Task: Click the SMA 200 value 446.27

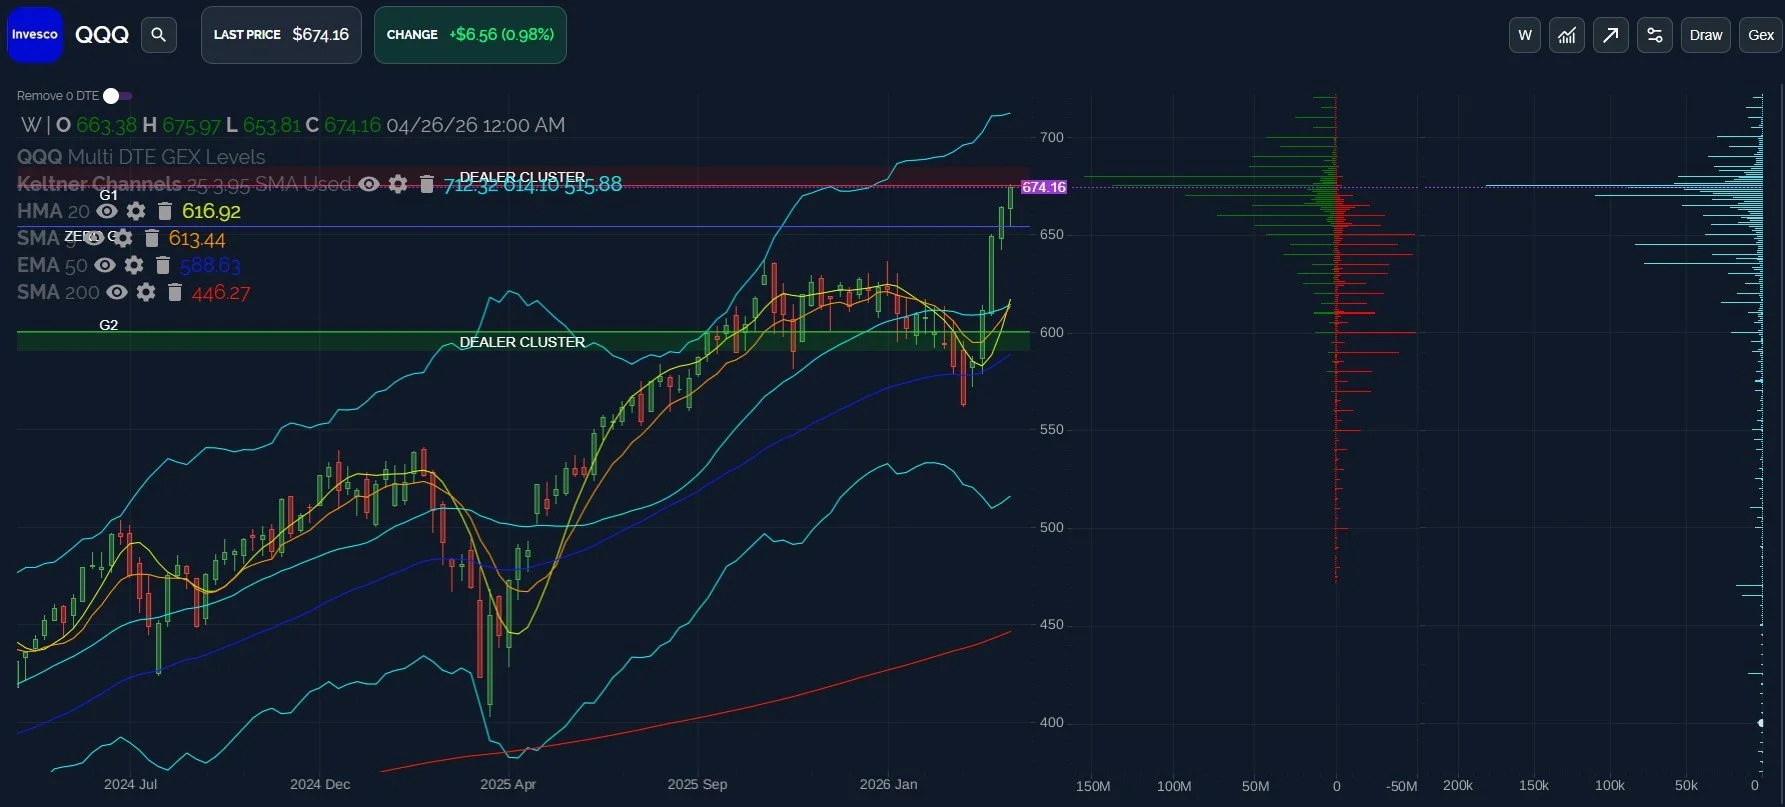Action: tap(221, 293)
